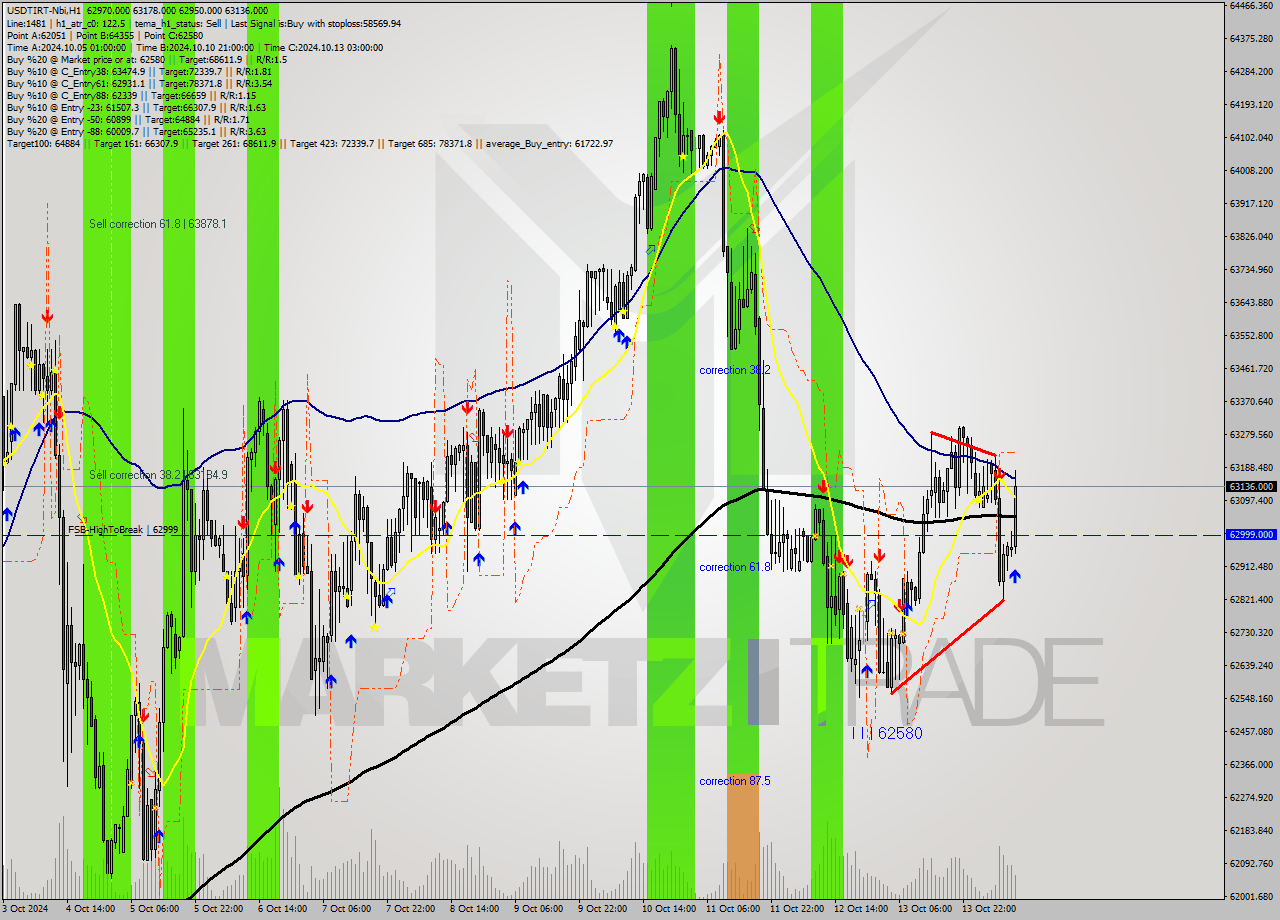Click the 63370.640 price axis label

point(1250,401)
